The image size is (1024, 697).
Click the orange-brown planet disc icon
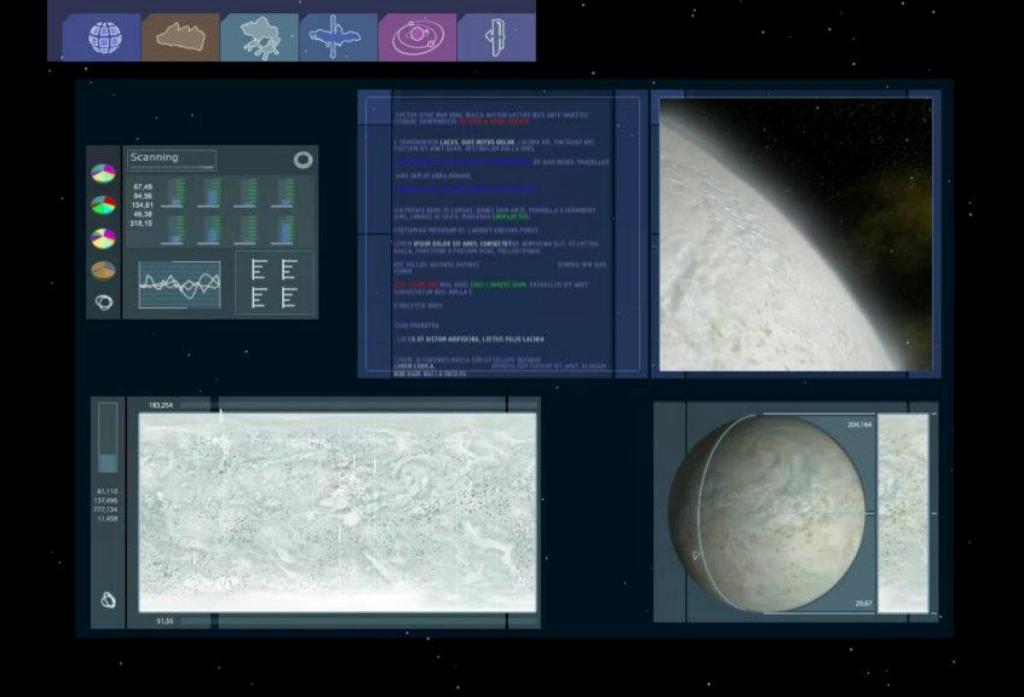(103, 270)
